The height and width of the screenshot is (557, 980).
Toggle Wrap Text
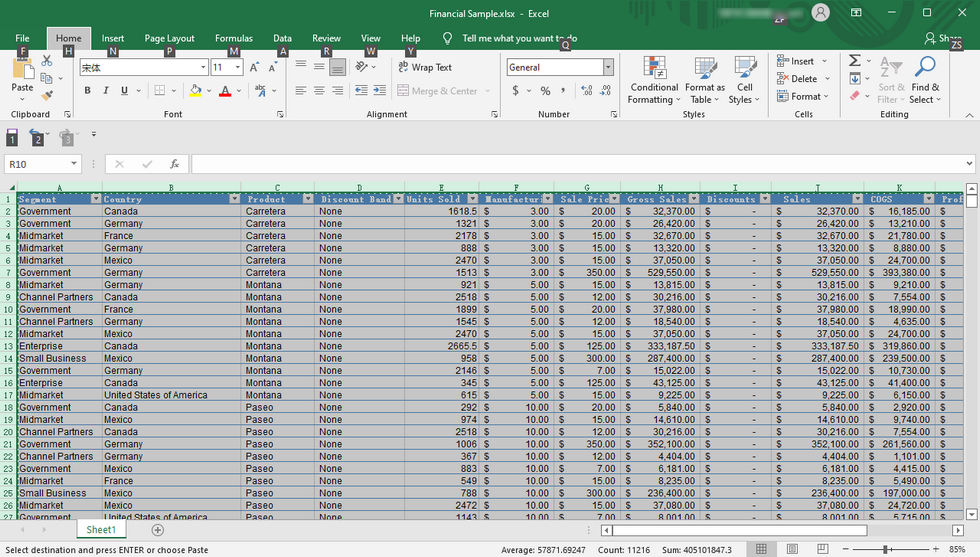(424, 68)
